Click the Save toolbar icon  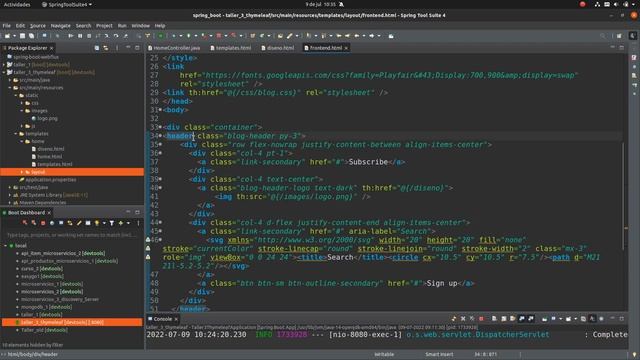22,36
